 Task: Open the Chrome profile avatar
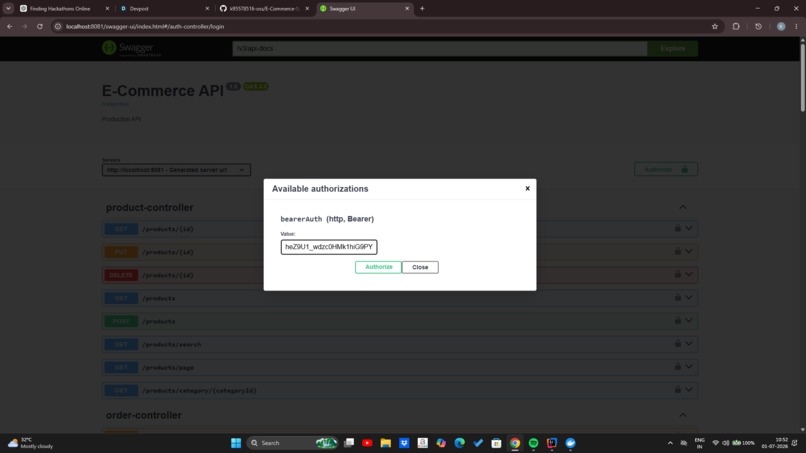781,26
